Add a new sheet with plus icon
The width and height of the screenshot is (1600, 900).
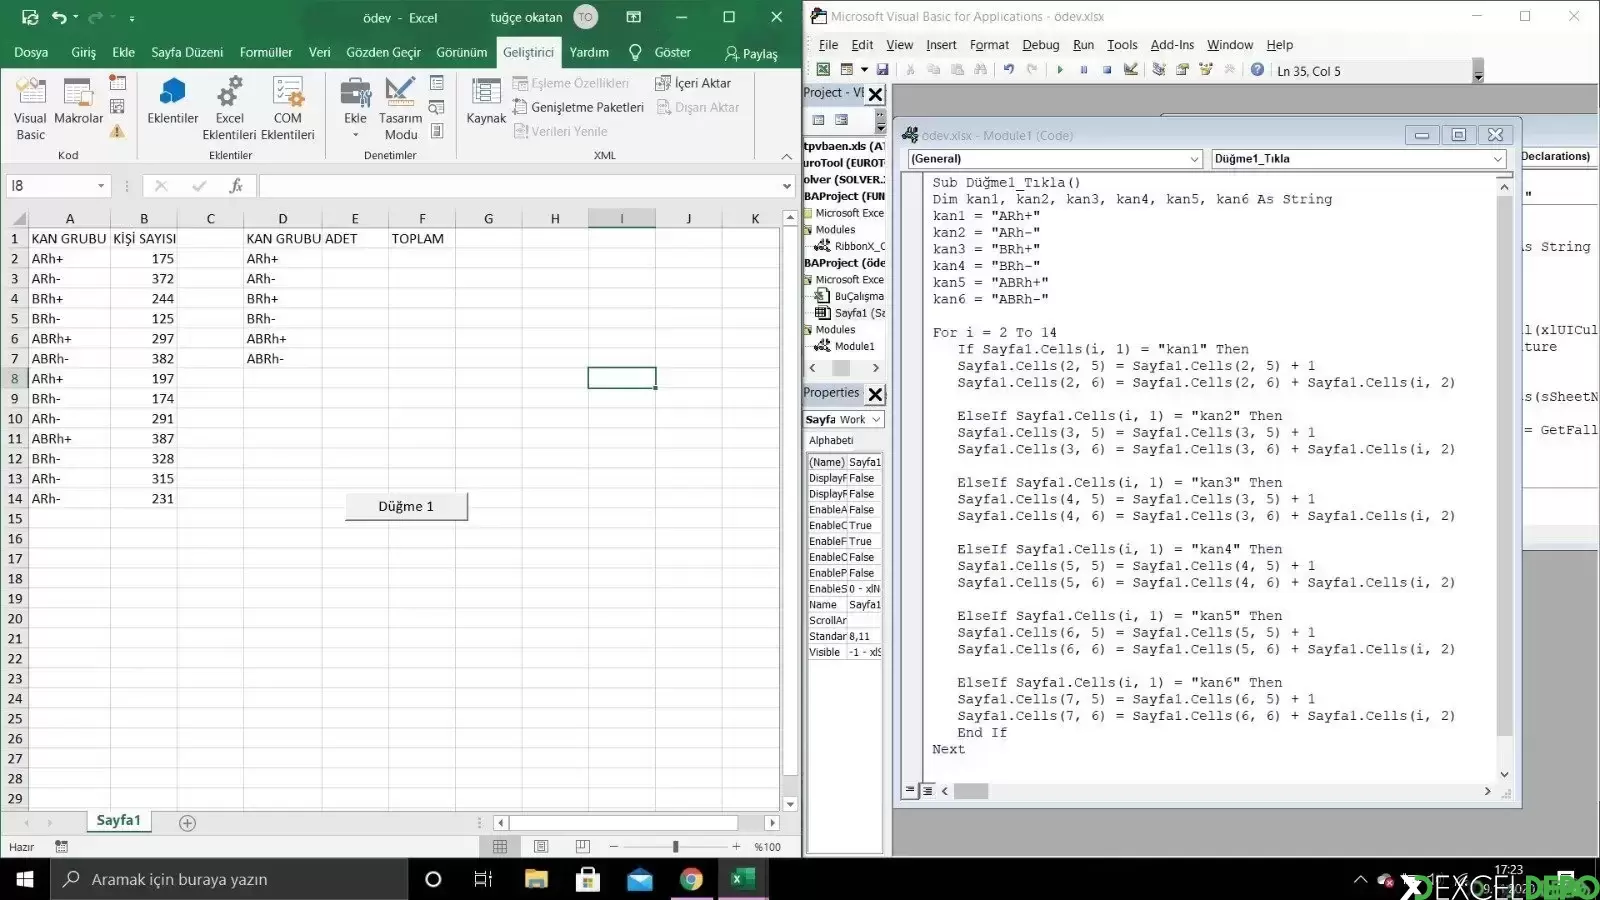pos(187,823)
